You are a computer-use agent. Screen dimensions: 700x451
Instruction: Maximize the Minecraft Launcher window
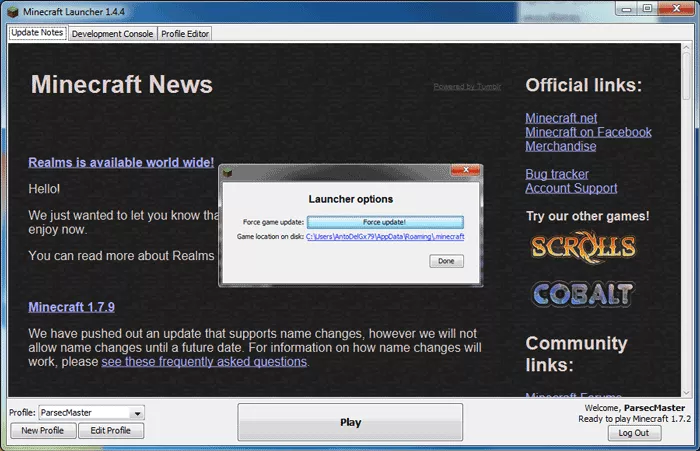(647, 8)
